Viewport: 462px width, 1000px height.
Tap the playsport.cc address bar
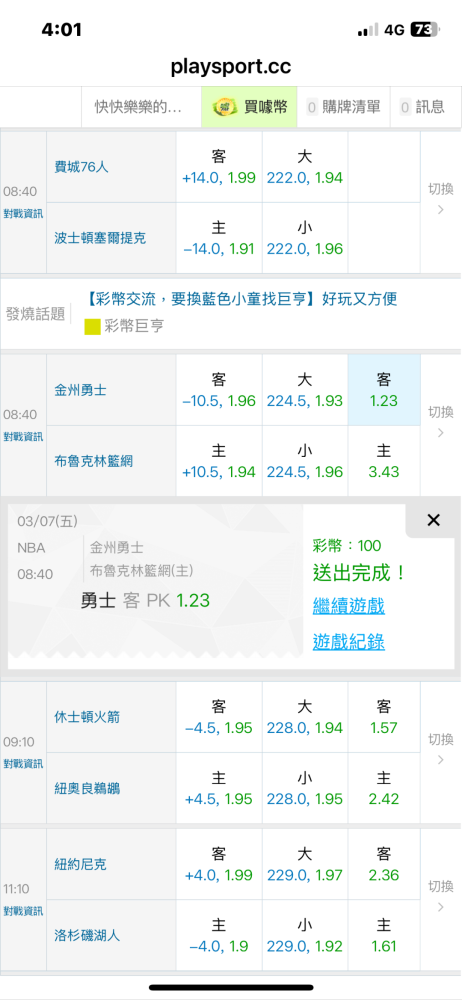click(x=231, y=66)
